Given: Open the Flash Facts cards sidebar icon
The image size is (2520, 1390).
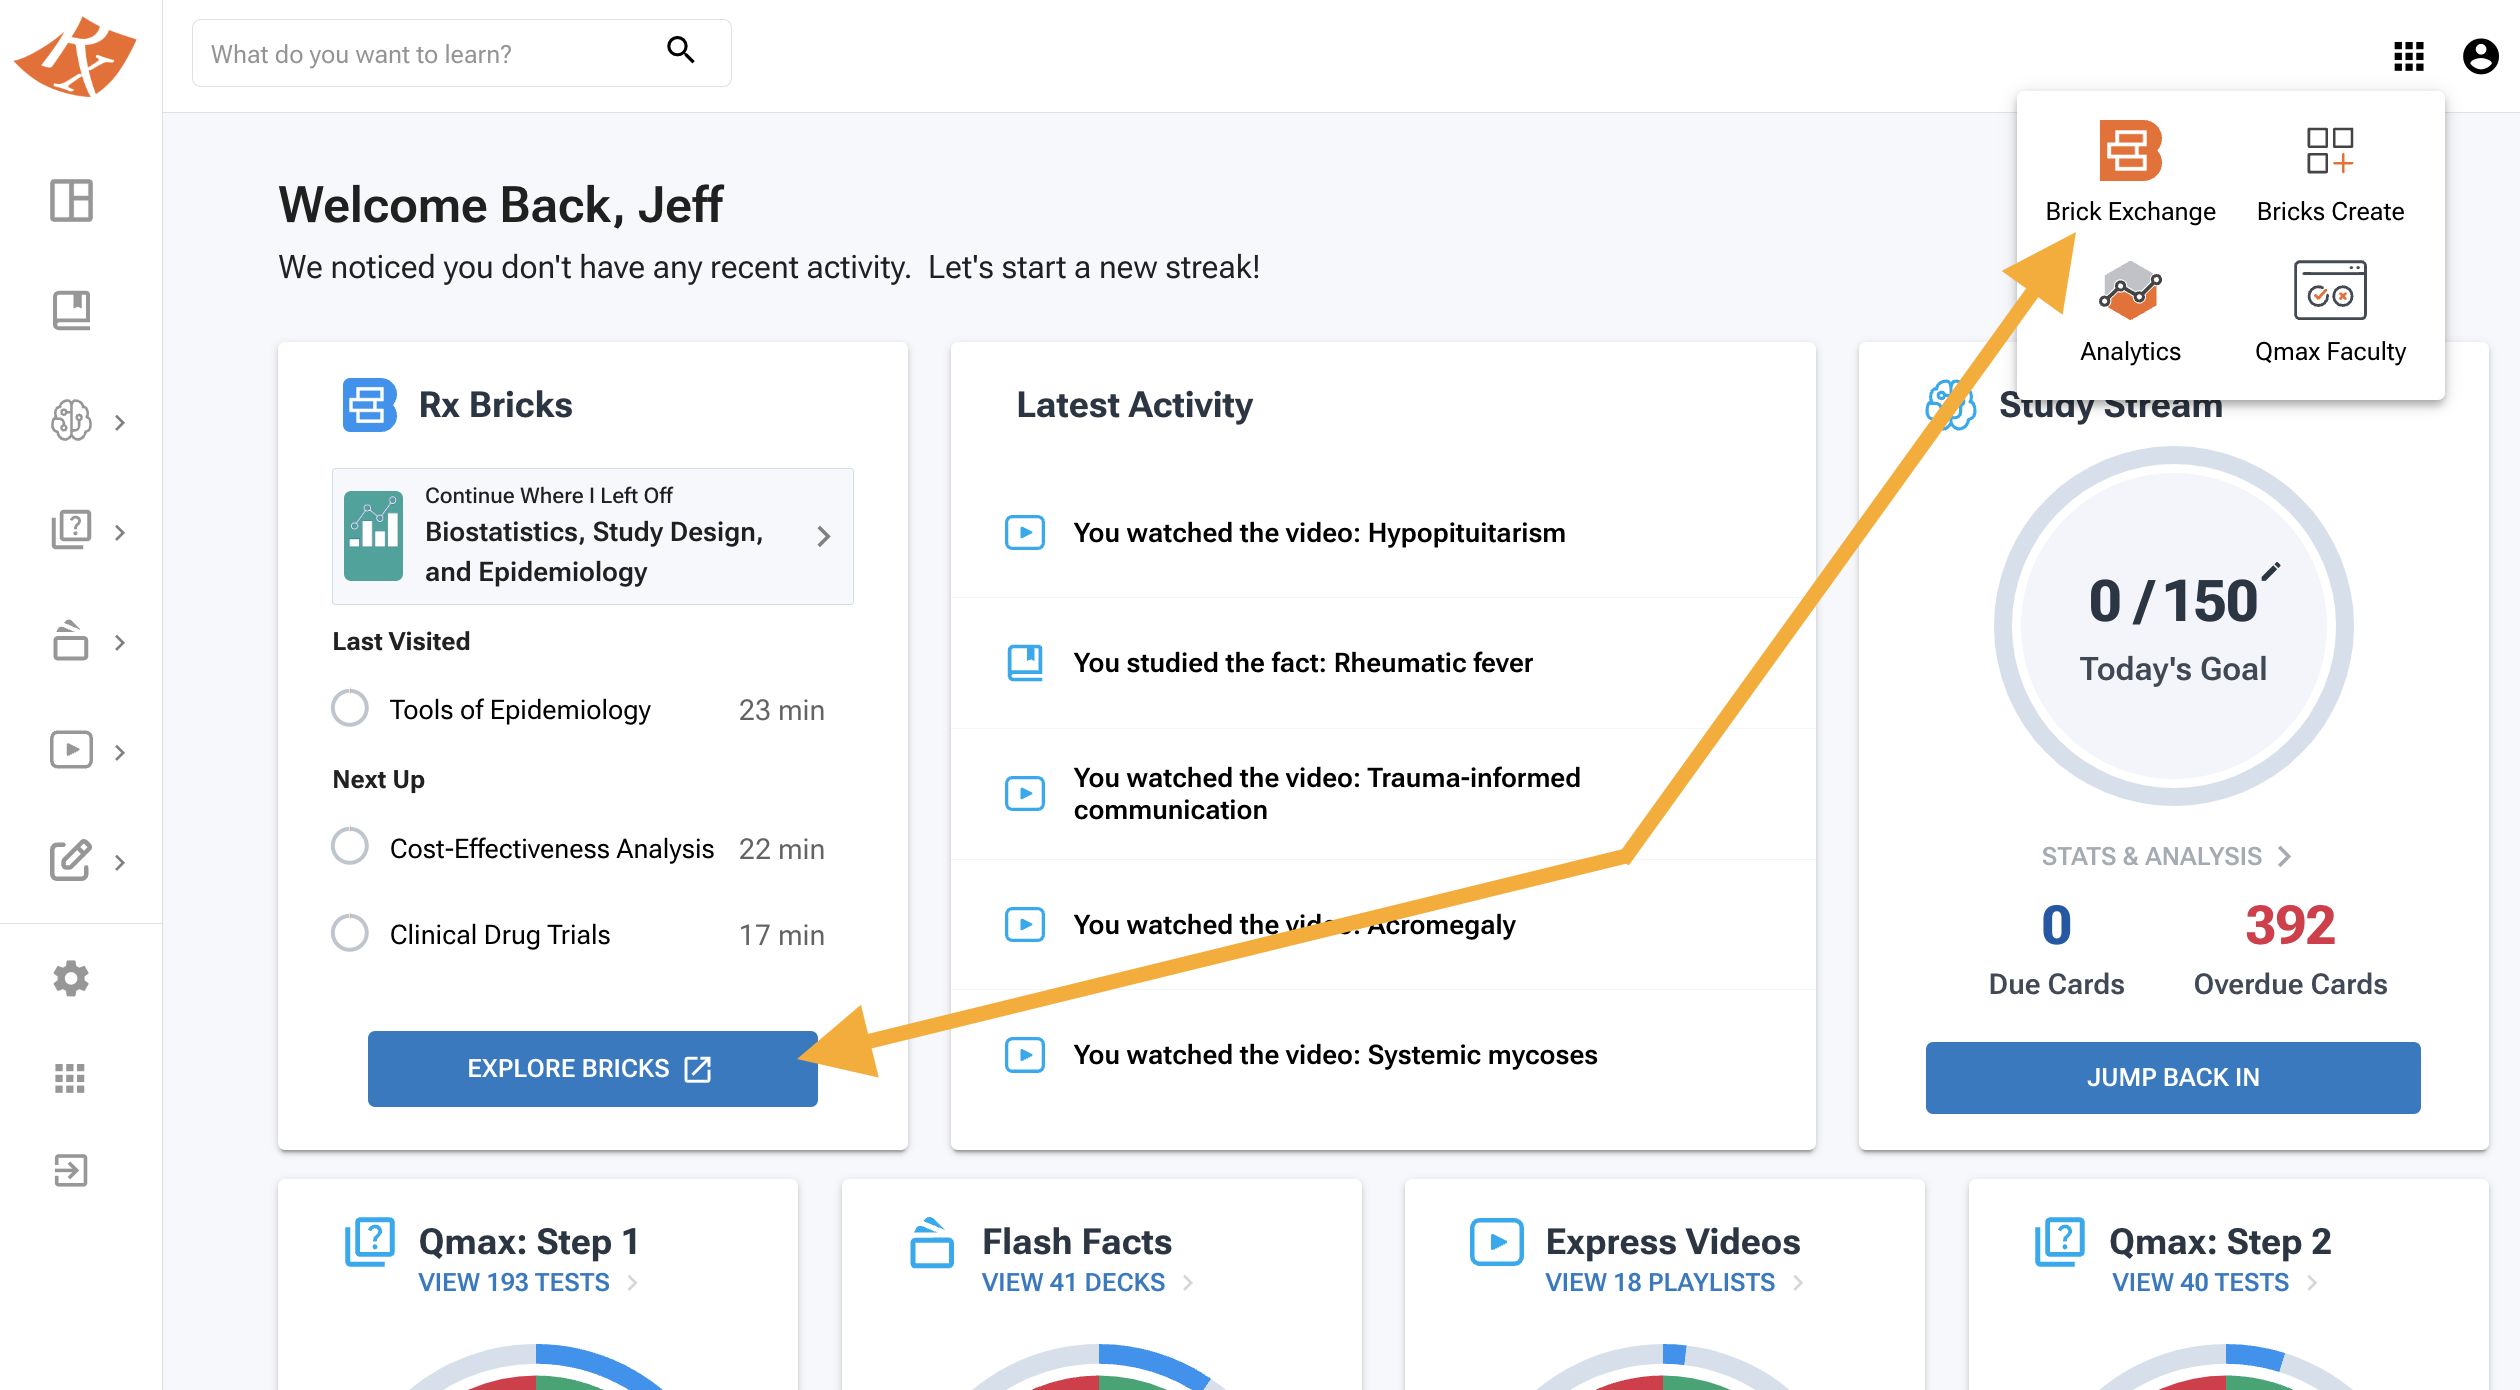Looking at the screenshot, I should point(71,640).
